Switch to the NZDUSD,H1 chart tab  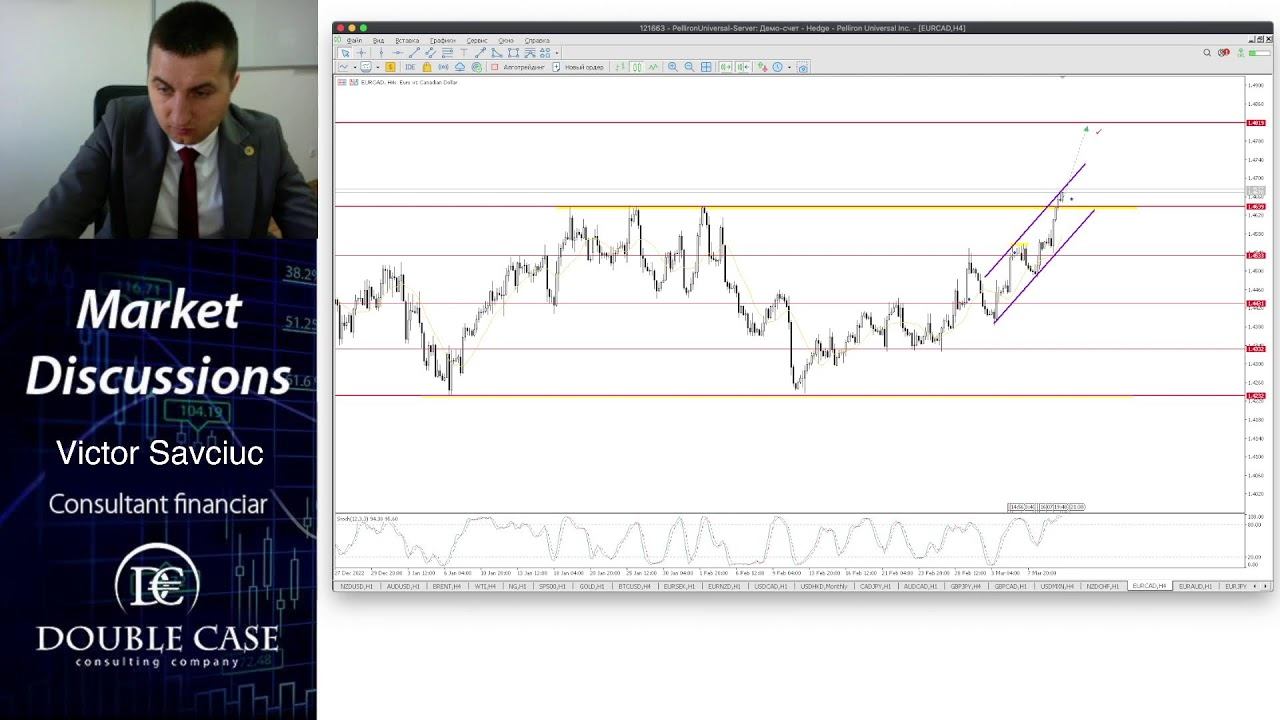356,586
